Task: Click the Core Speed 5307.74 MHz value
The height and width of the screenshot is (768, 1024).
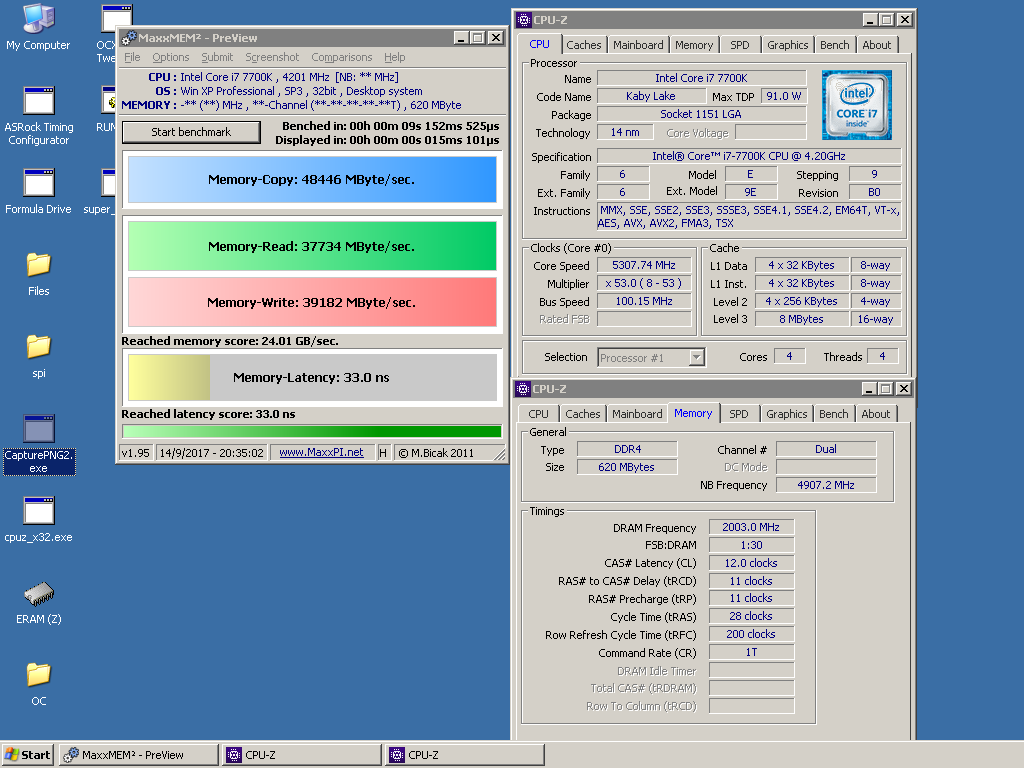Action: [x=644, y=265]
